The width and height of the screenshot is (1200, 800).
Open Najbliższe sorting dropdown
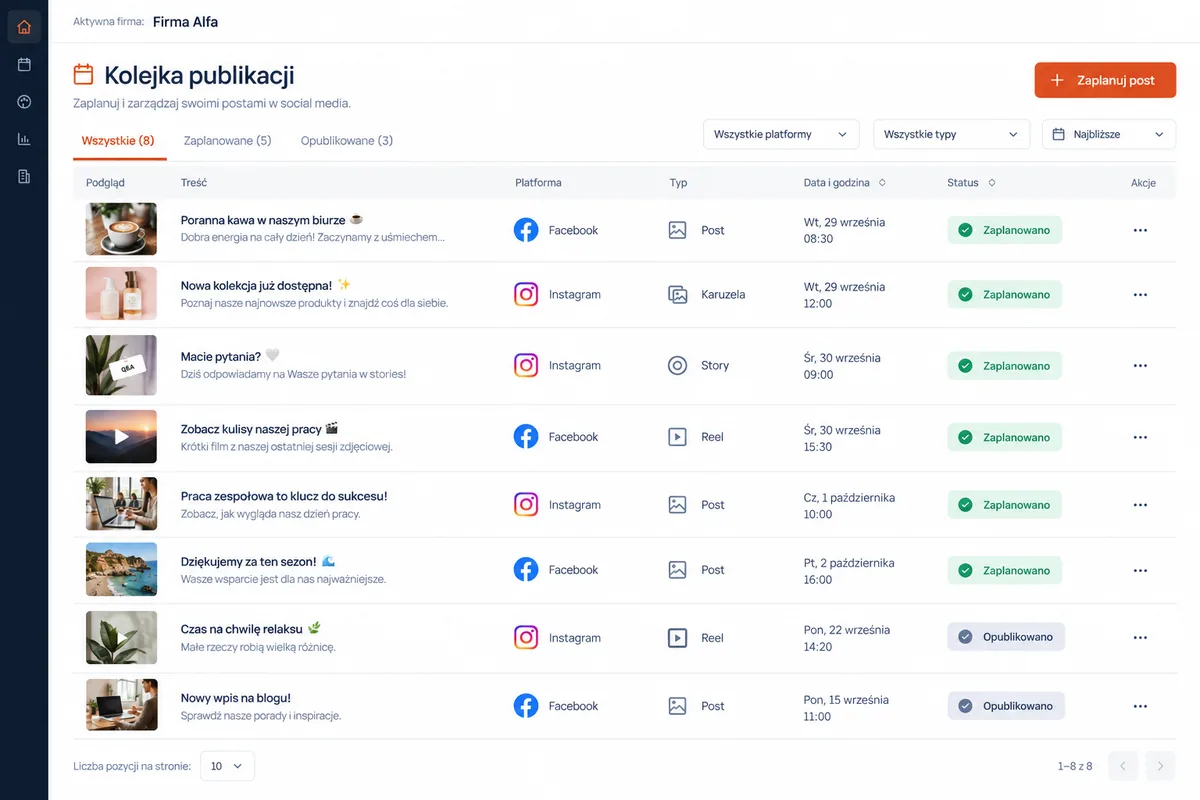(x=1109, y=134)
